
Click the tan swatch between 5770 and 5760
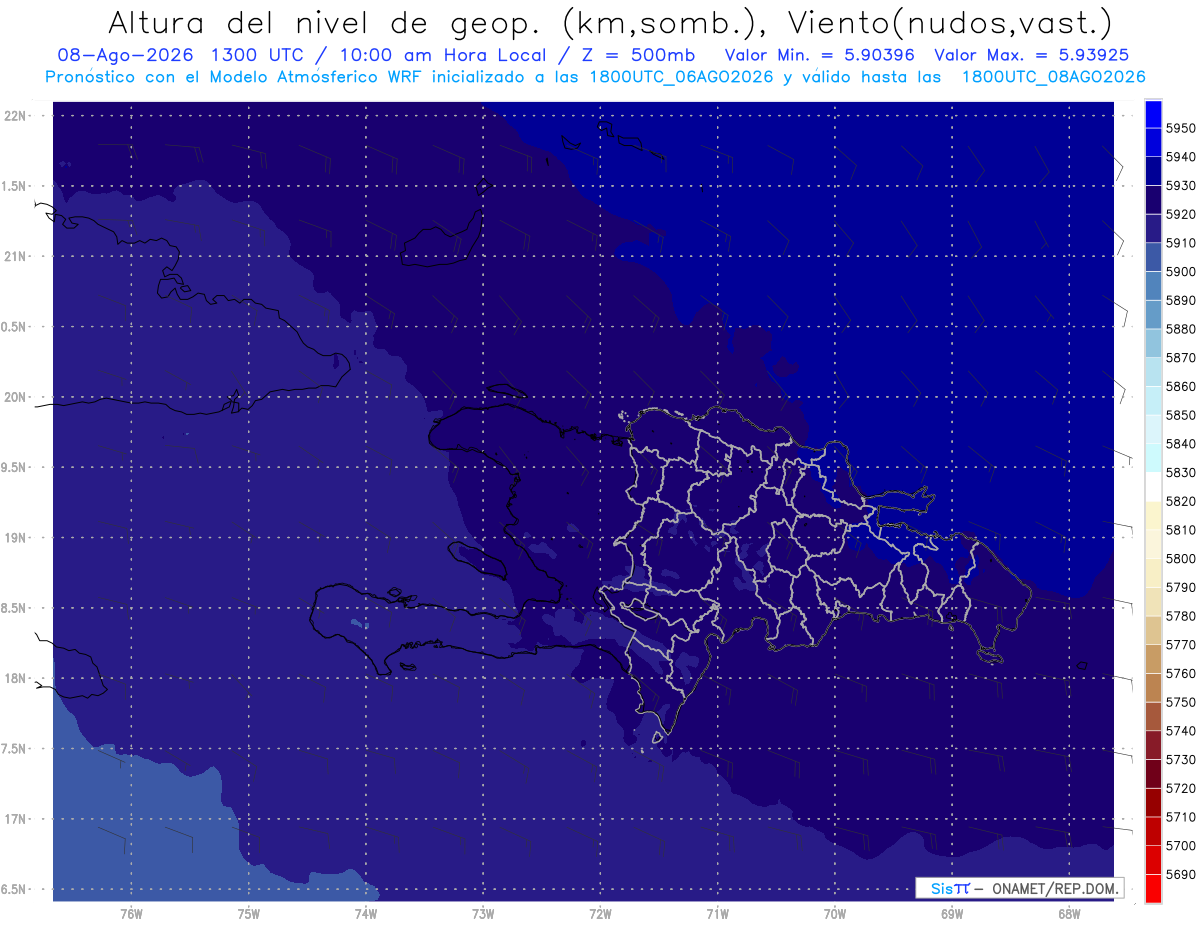tap(1153, 658)
